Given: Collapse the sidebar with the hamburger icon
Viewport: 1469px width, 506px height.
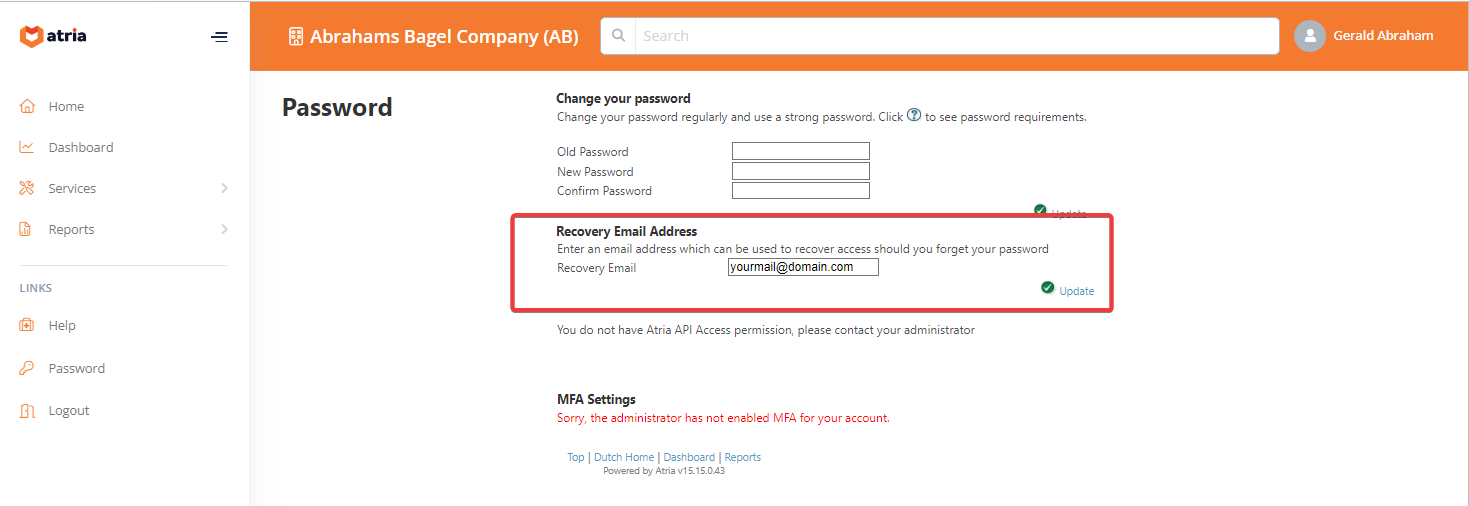Looking at the screenshot, I should click(219, 37).
